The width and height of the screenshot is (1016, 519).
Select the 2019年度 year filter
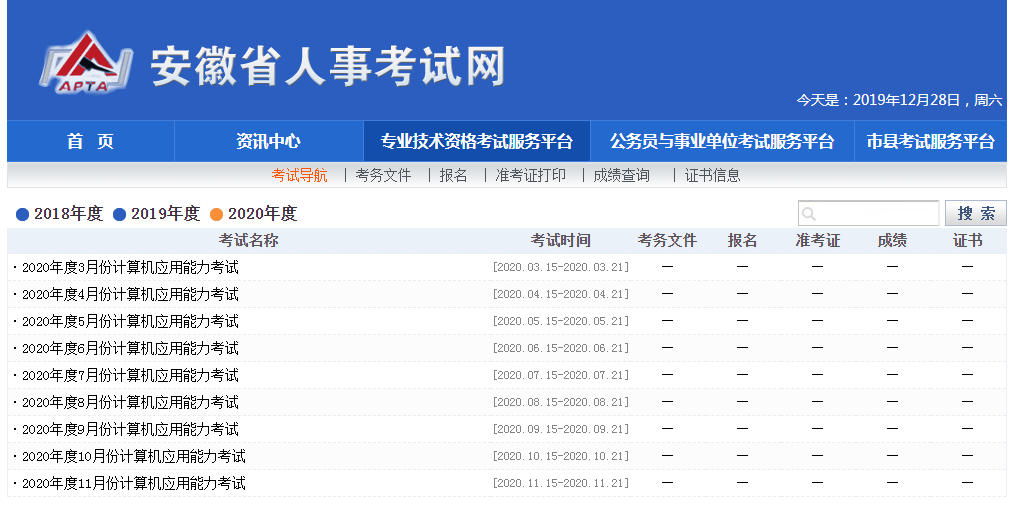(156, 214)
